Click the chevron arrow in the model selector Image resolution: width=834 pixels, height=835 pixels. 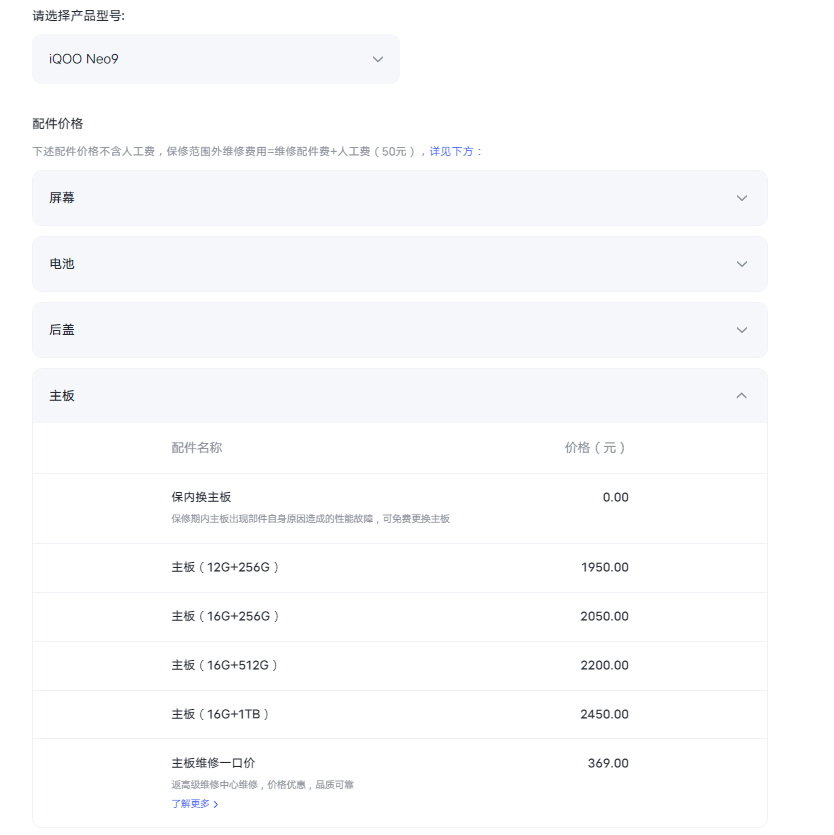click(378, 59)
